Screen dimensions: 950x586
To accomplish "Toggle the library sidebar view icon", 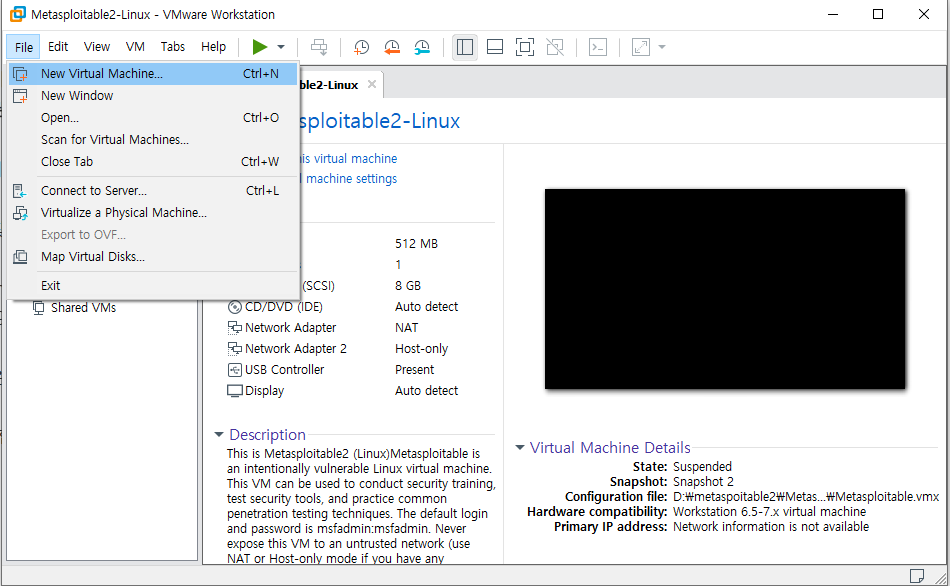I will click(465, 47).
